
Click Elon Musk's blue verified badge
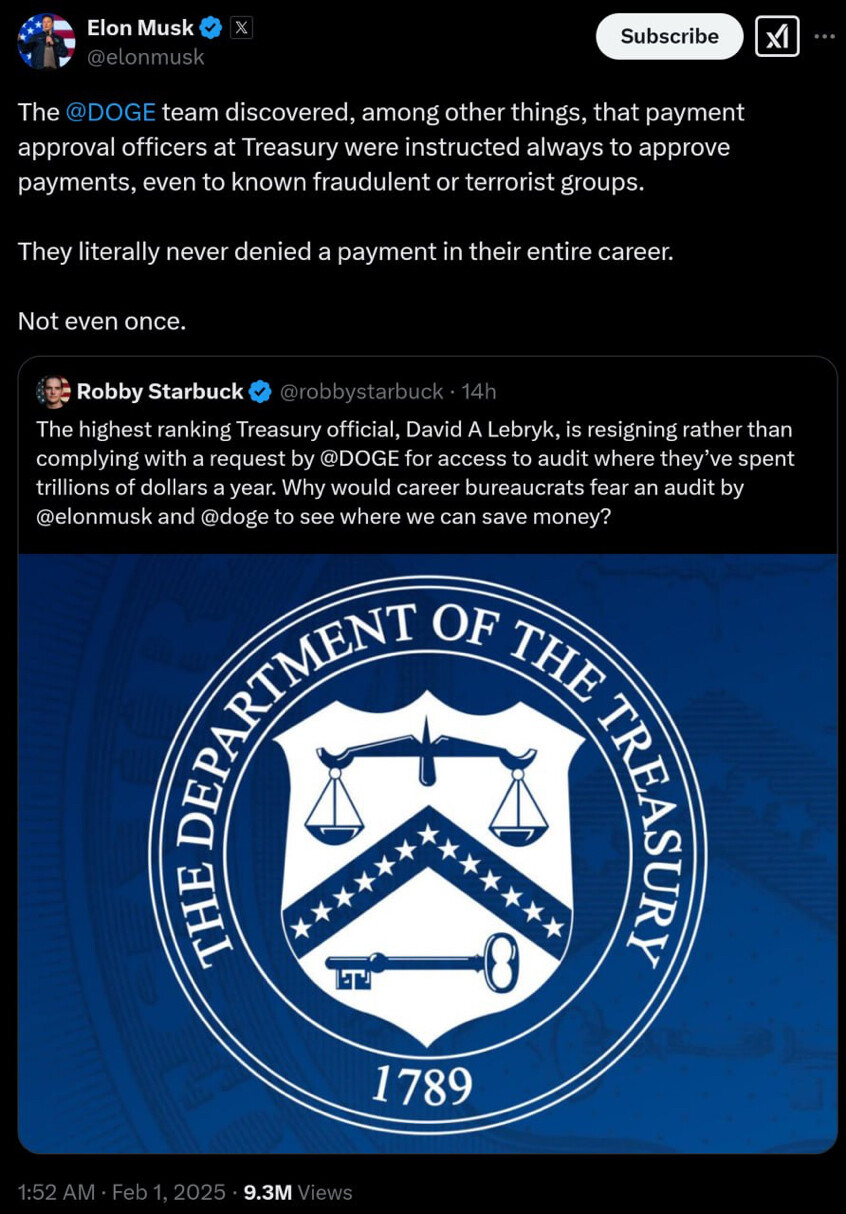click(x=211, y=29)
